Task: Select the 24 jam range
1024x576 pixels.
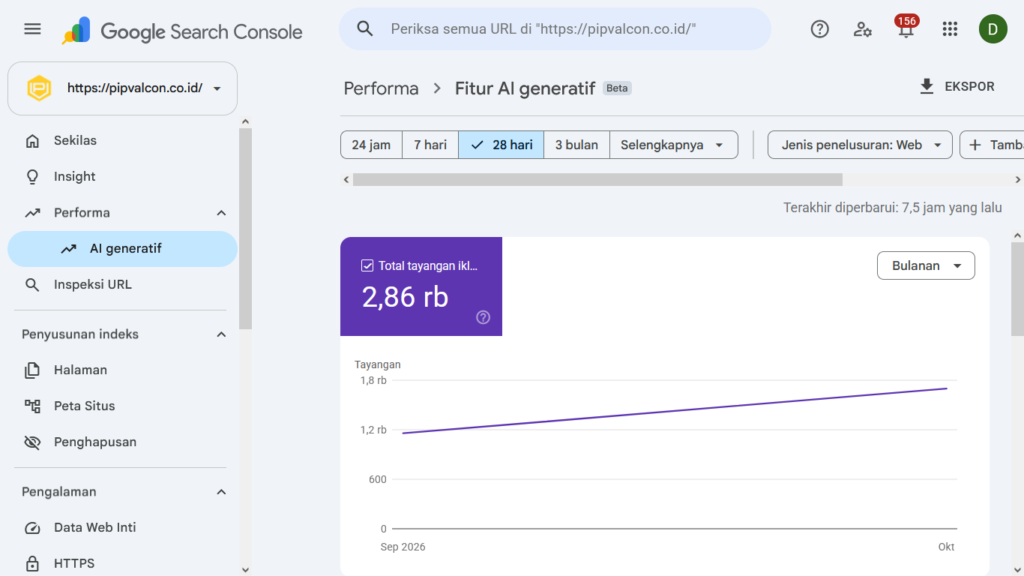Action: (x=371, y=145)
